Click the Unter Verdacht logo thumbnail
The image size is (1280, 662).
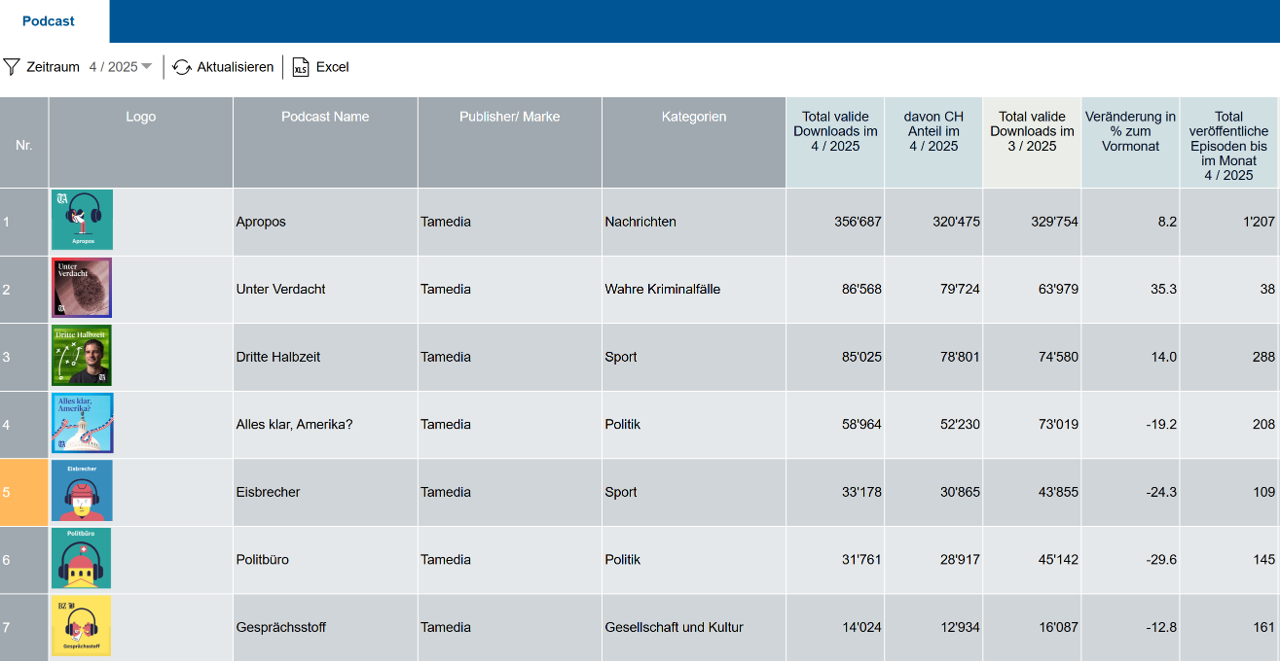click(x=82, y=288)
